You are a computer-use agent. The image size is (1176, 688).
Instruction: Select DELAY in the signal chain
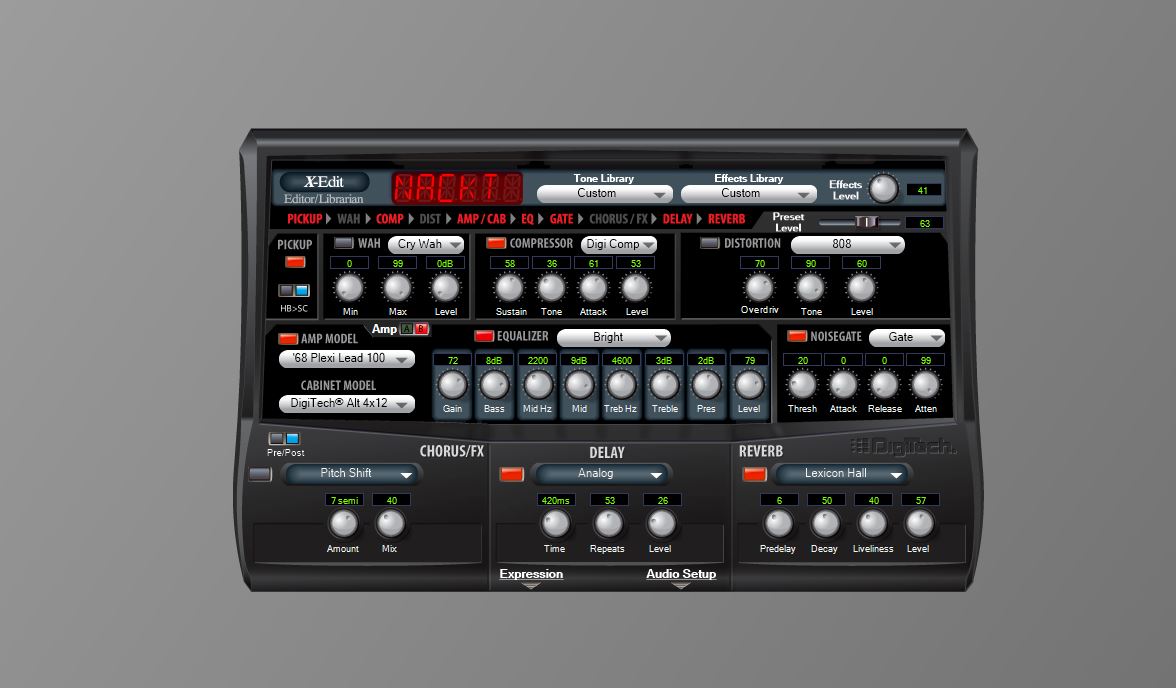677,219
